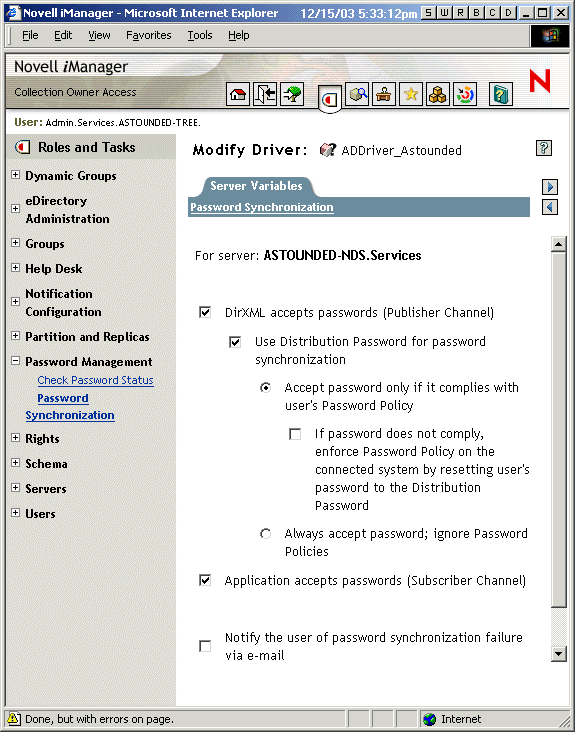Select the Roles and Tasks toolbar icon
This screenshot has height=732, width=575.
click(x=330, y=99)
